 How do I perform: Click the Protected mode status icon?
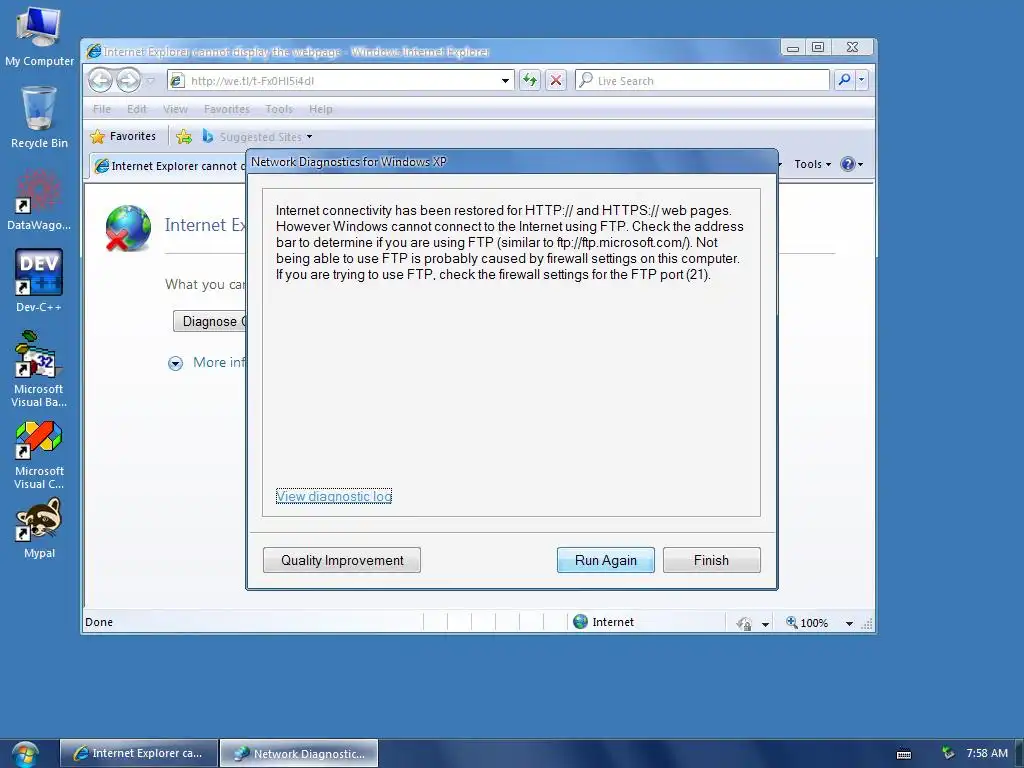pos(743,623)
